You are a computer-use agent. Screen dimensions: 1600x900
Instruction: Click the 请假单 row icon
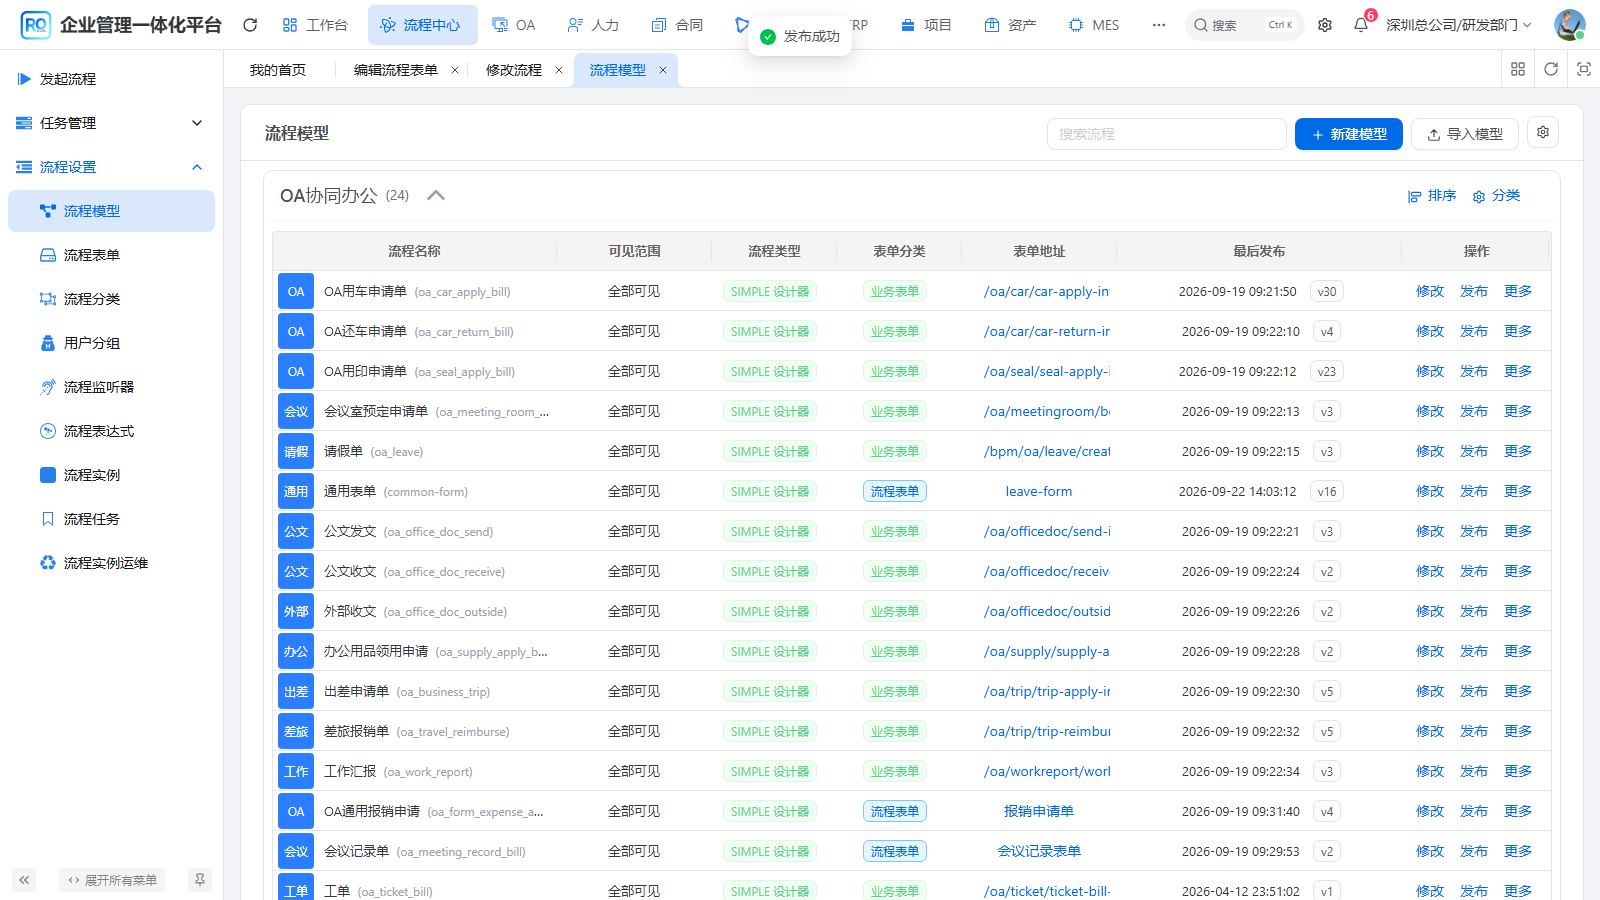click(296, 451)
